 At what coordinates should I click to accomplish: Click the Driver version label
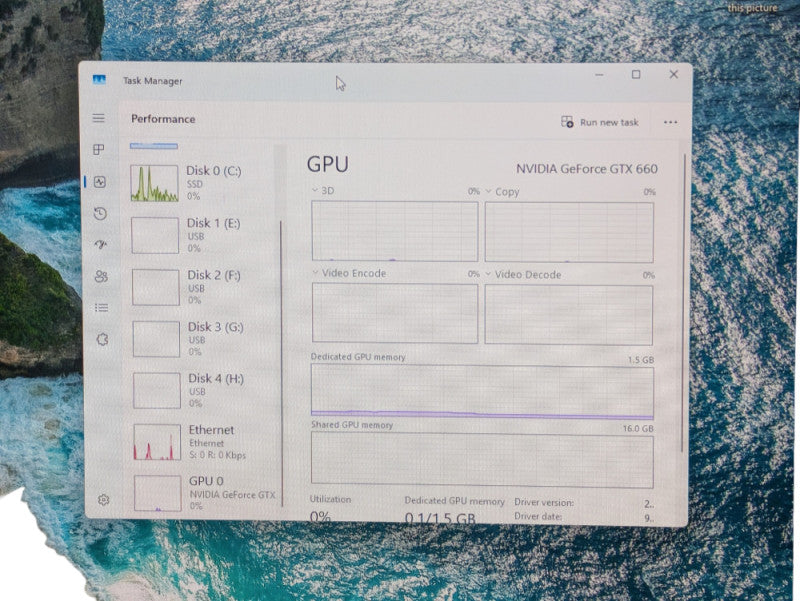click(544, 503)
